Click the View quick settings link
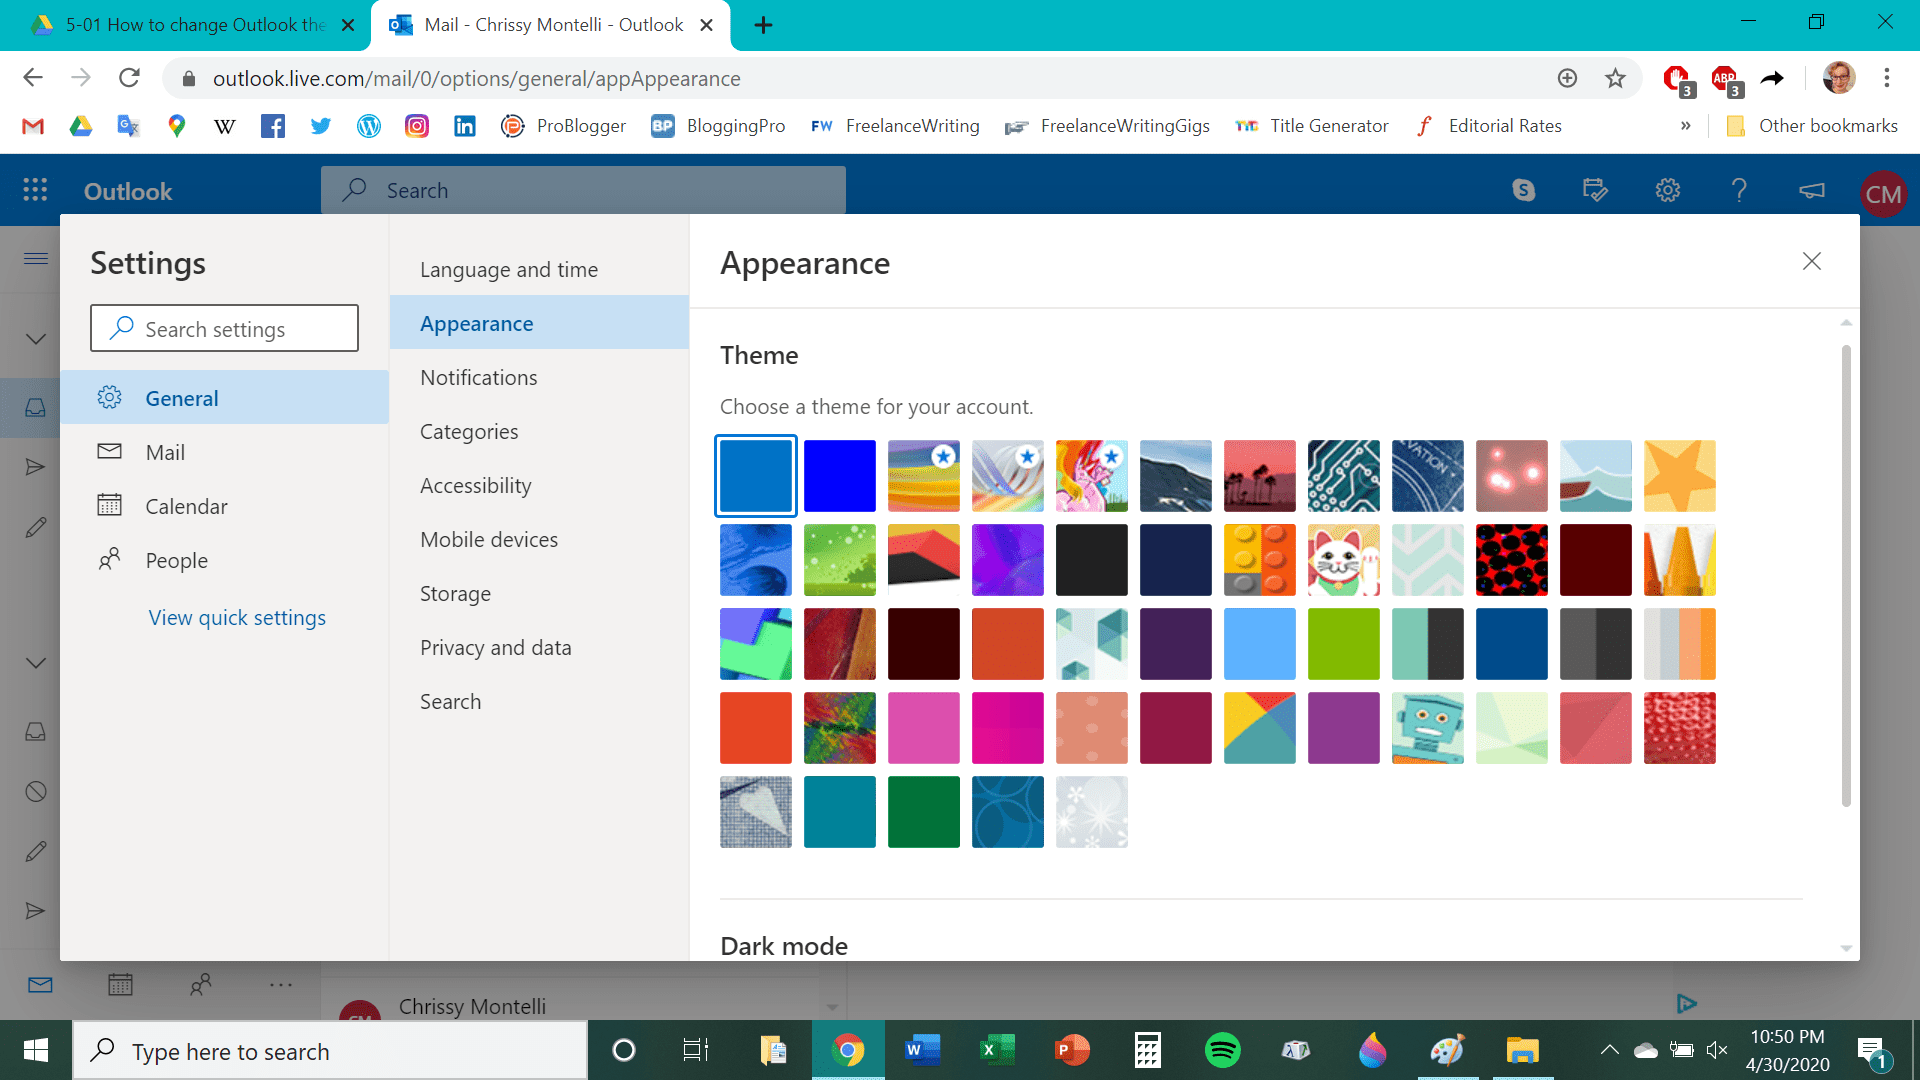The height and width of the screenshot is (1080, 1920). tap(237, 617)
